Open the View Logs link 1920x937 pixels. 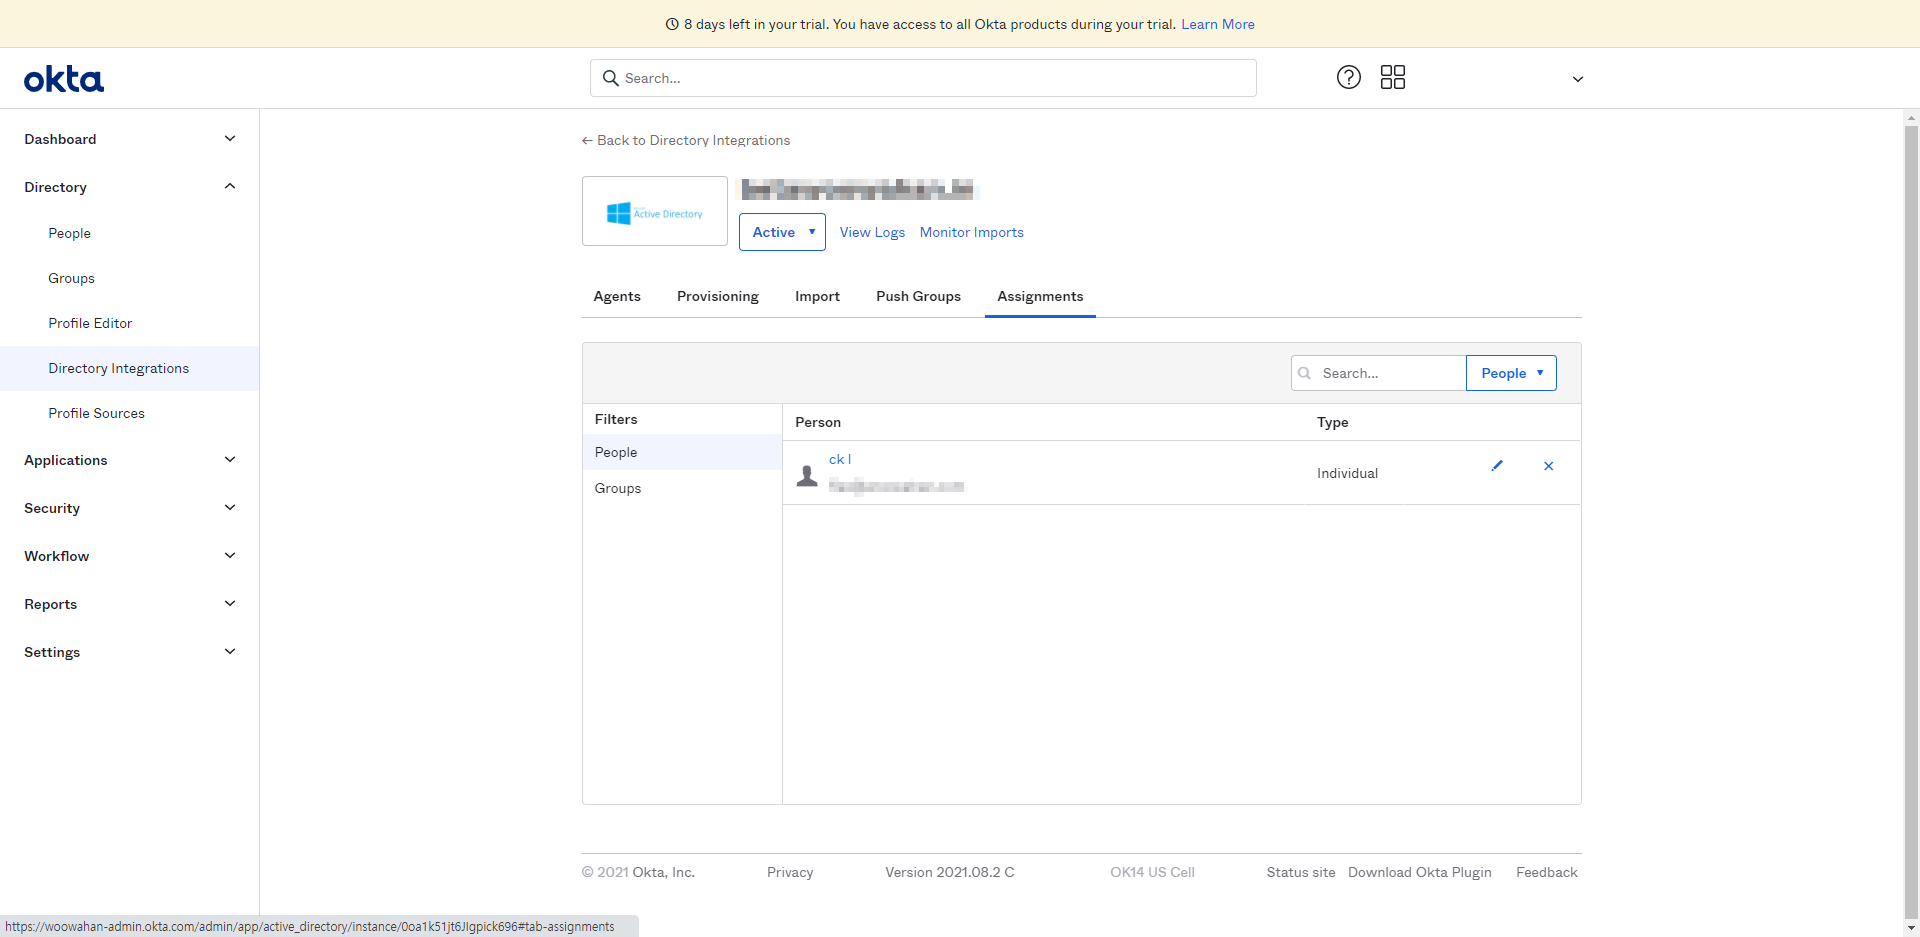tap(872, 232)
